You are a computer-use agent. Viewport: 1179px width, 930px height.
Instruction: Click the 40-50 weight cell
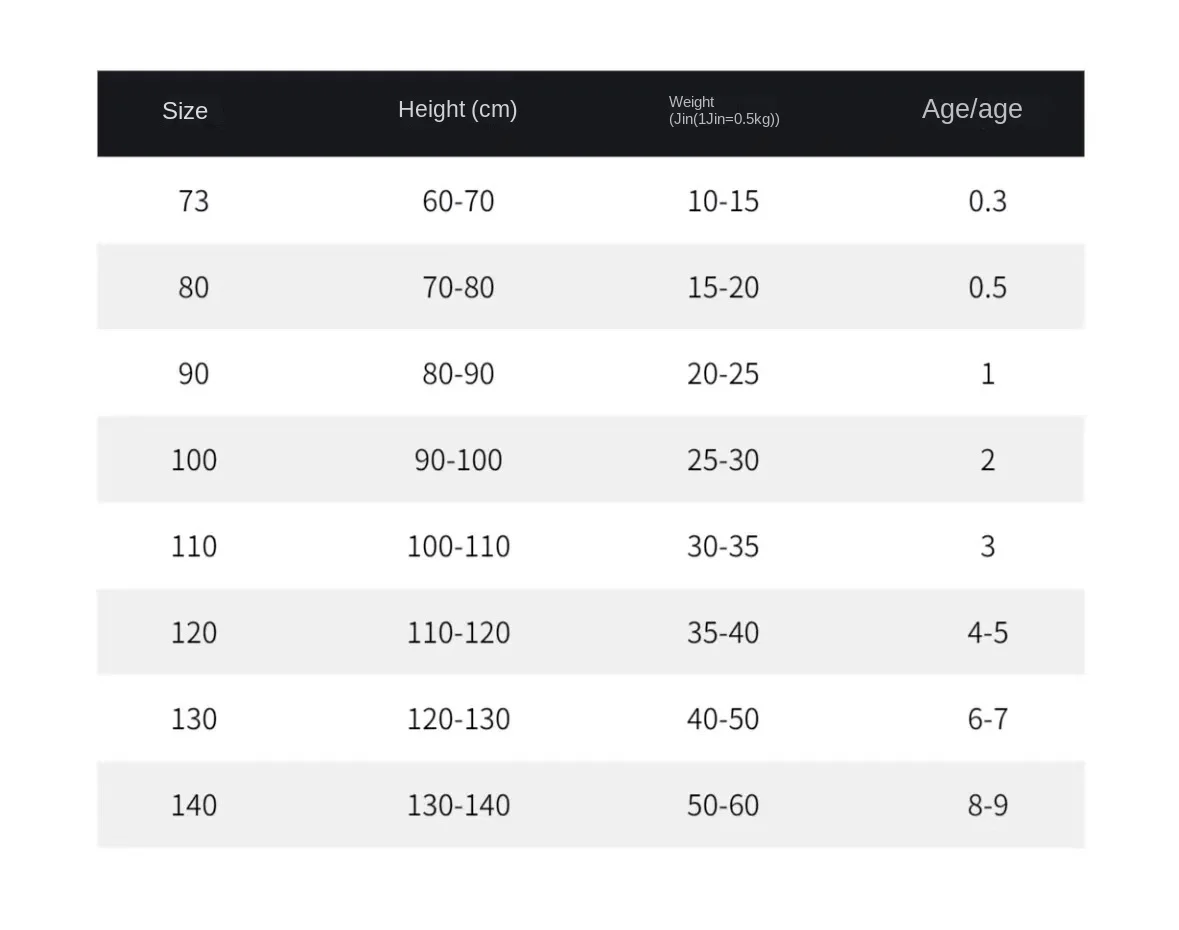722,719
